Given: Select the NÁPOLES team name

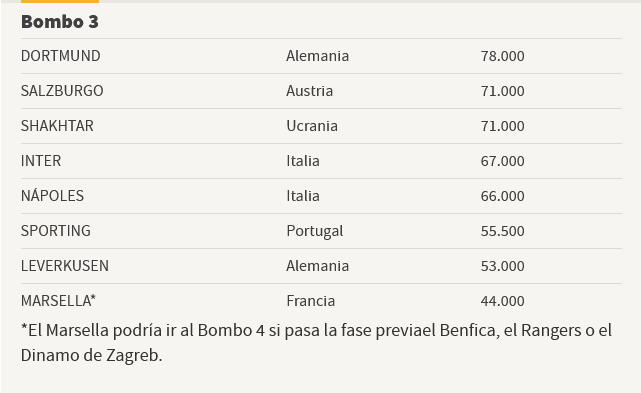Looking at the screenshot, I should (x=52, y=195).
